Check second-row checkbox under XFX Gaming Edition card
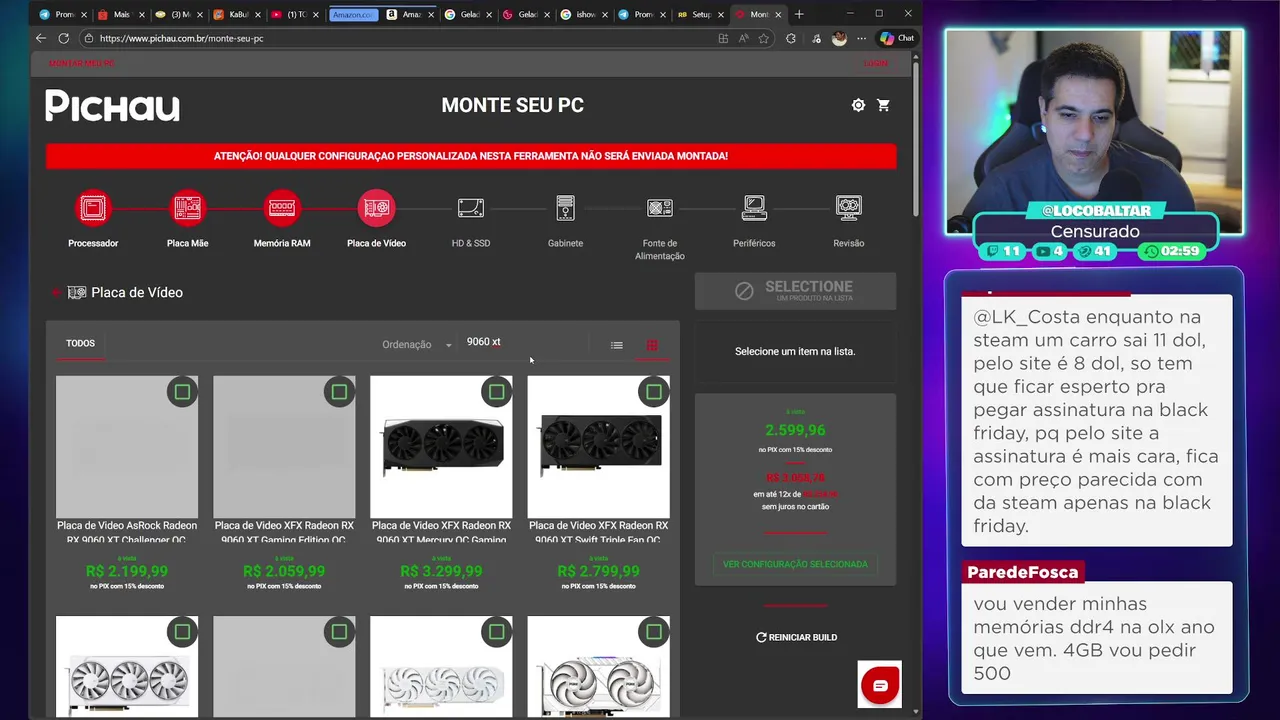The width and height of the screenshot is (1280, 720). pos(339,632)
